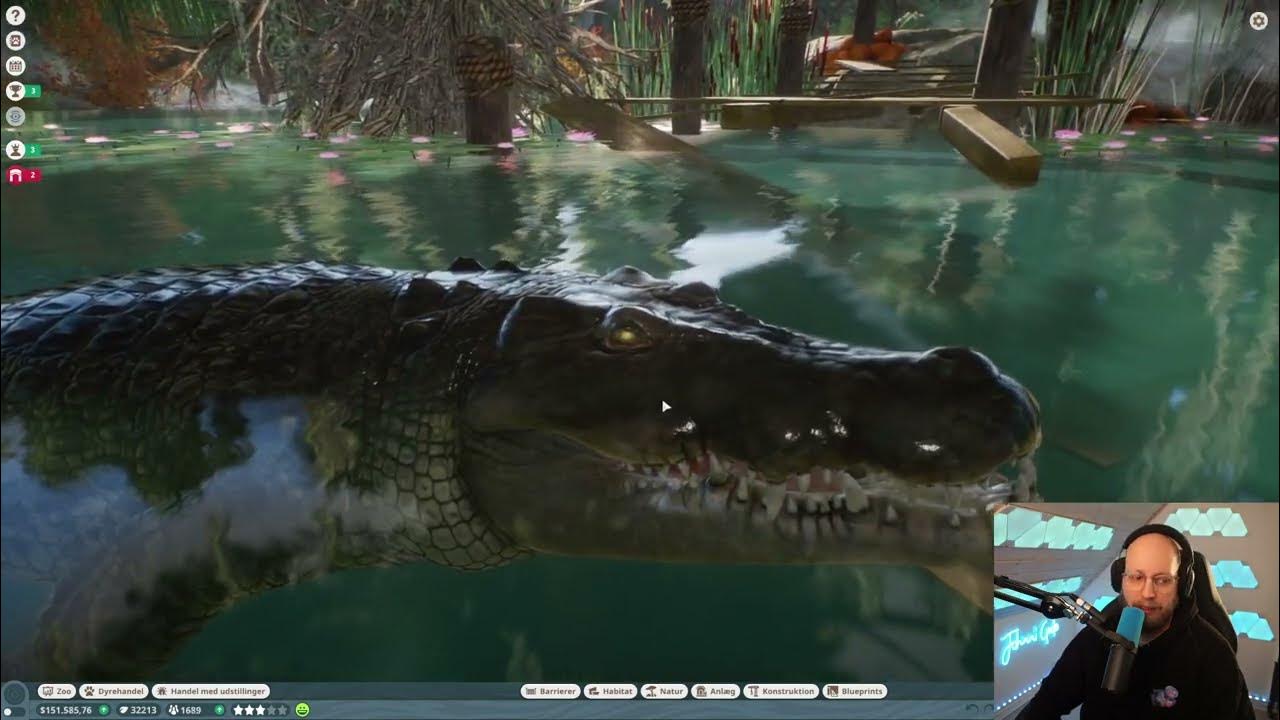The image size is (1280, 720).
Task: Click the red shelter alert icon showing 2
Action: tap(14, 174)
